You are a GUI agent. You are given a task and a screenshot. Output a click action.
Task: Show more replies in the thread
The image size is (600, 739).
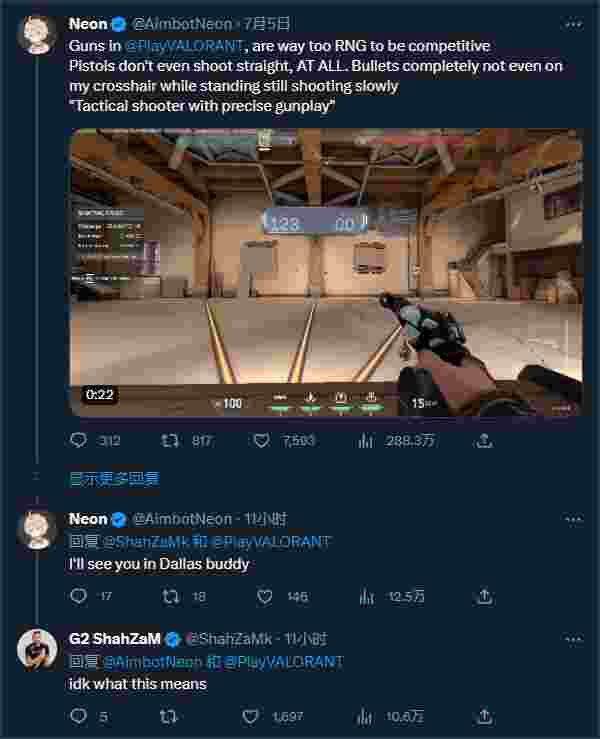[113, 479]
